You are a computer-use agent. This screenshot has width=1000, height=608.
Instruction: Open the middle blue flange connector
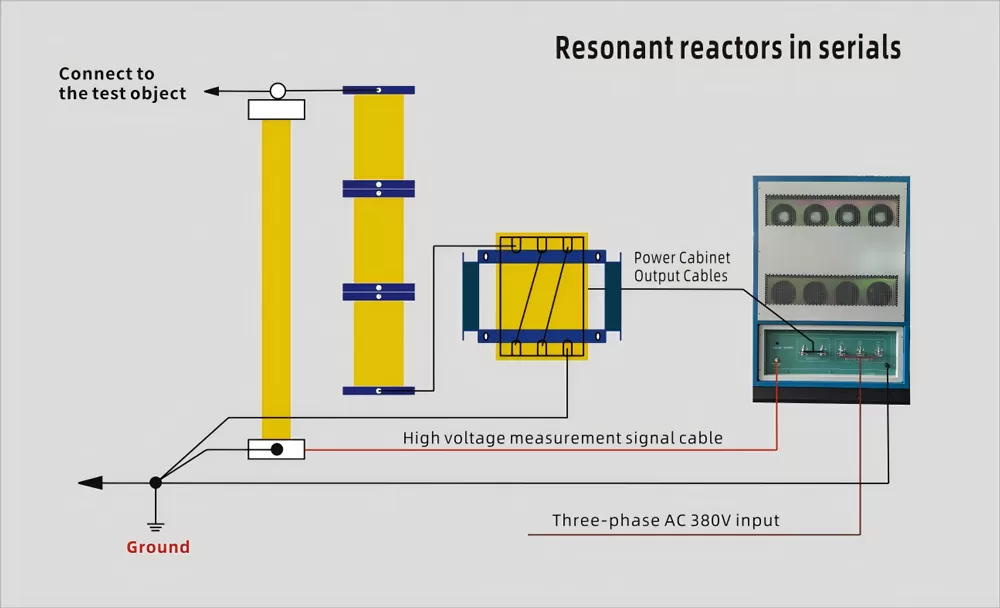point(378,188)
